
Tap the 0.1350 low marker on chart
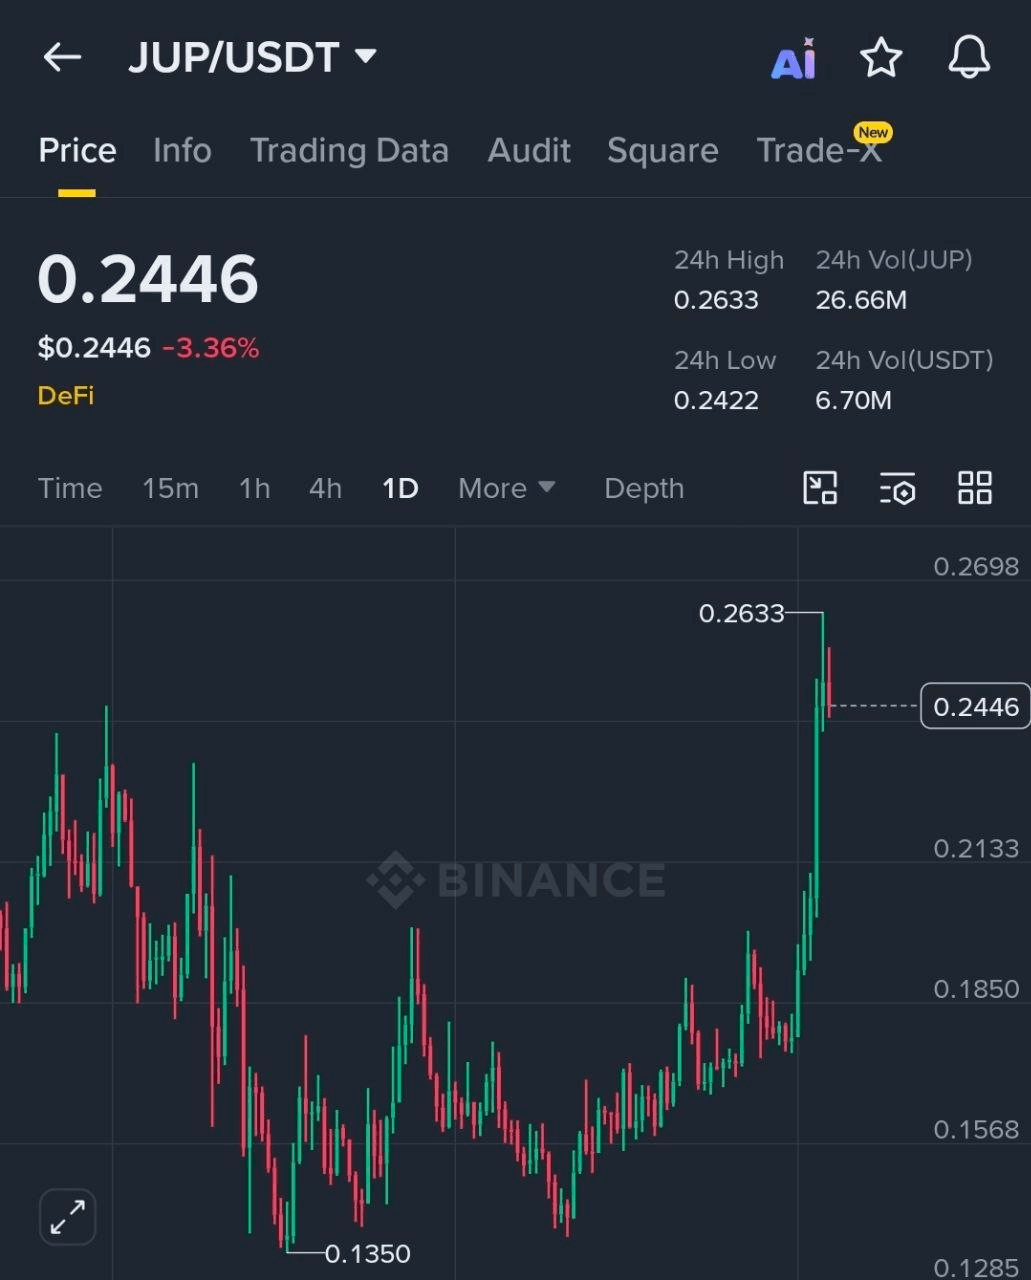[x=367, y=1253]
